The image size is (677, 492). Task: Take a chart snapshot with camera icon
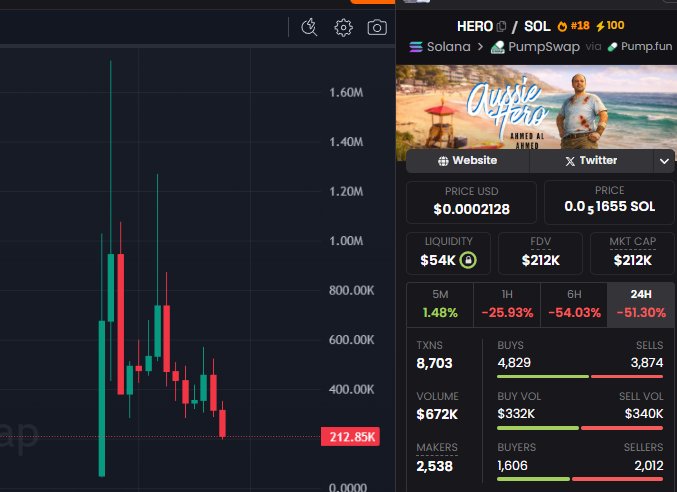(377, 28)
